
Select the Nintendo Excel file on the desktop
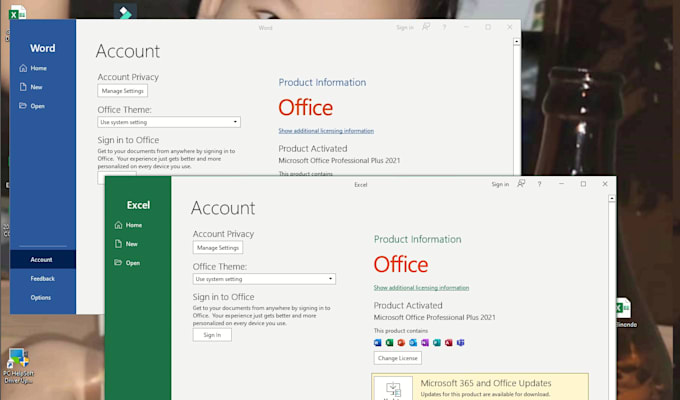(x=624, y=312)
